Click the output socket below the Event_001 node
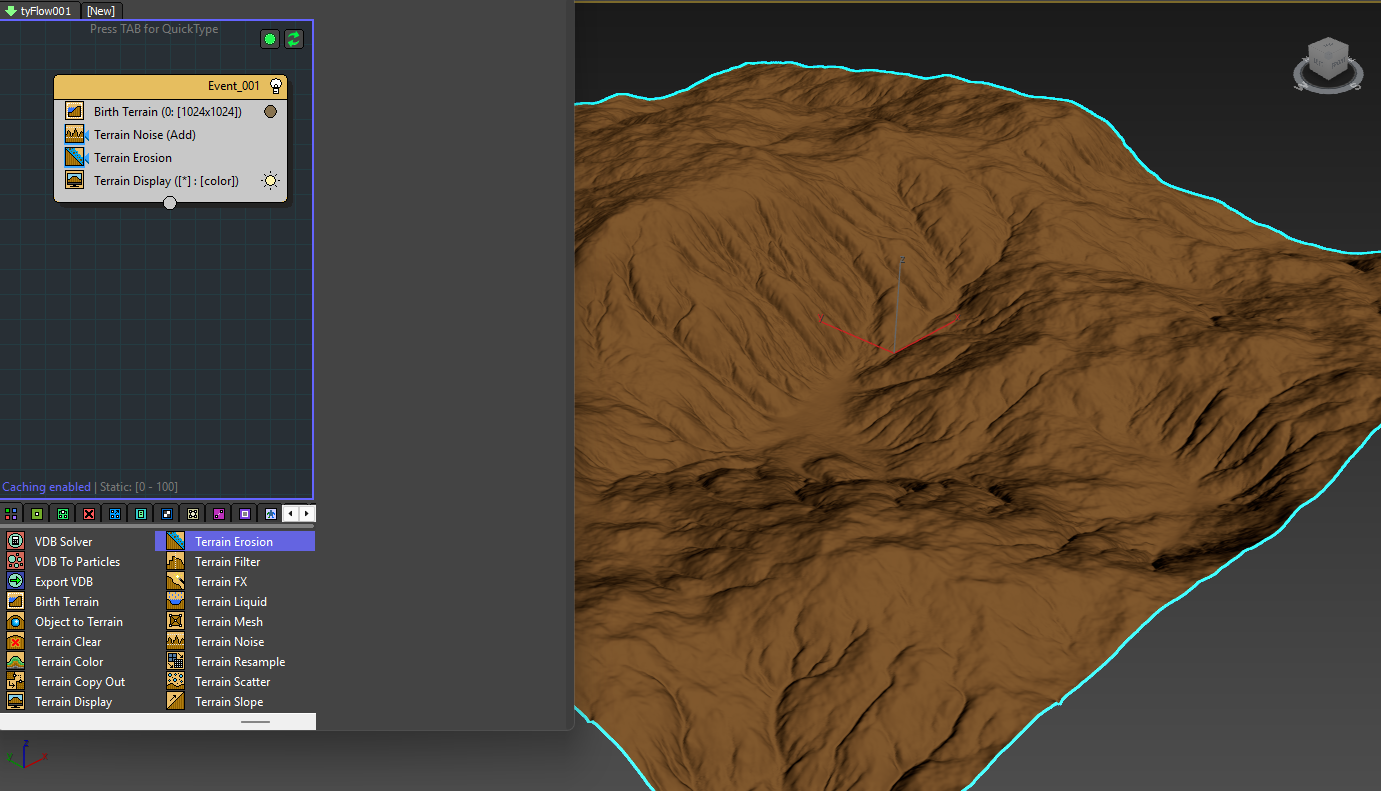This screenshot has width=1381, height=791. click(x=170, y=202)
